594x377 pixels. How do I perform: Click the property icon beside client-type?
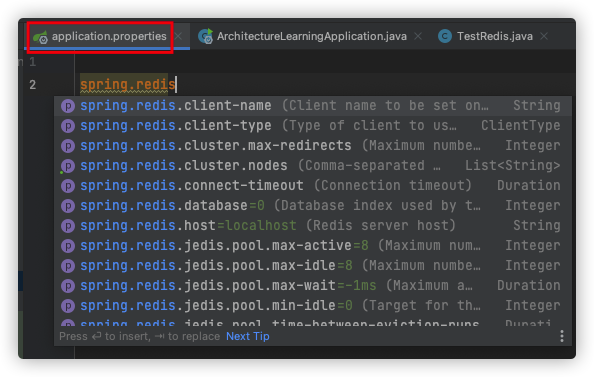[x=68, y=126]
